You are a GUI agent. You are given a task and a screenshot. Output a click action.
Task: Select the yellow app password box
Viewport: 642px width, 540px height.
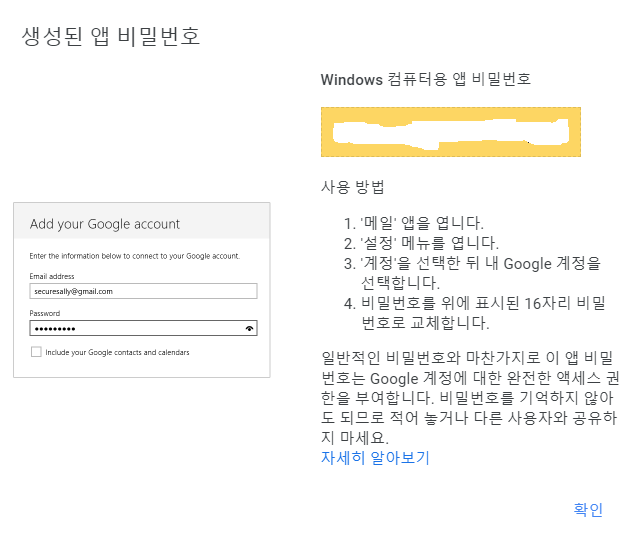click(x=450, y=132)
